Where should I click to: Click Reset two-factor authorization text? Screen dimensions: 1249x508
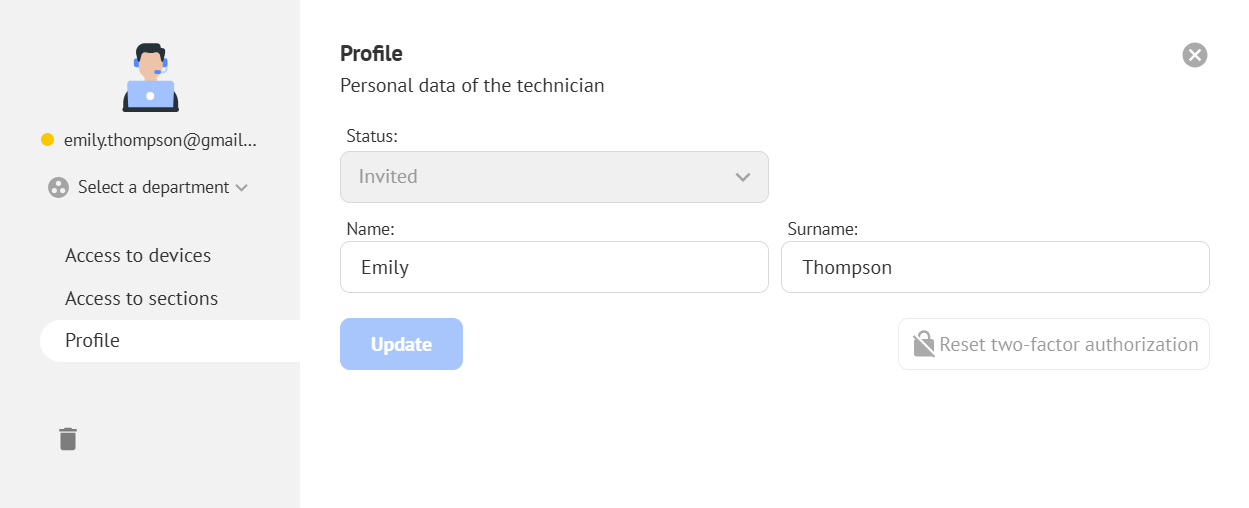[x=1068, y=344]
